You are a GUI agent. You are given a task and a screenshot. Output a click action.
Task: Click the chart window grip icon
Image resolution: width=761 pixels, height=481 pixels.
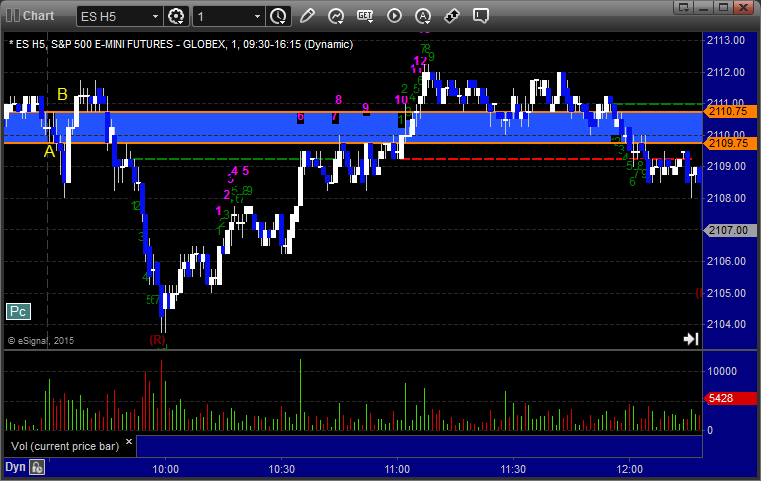(x=13, y=16)
